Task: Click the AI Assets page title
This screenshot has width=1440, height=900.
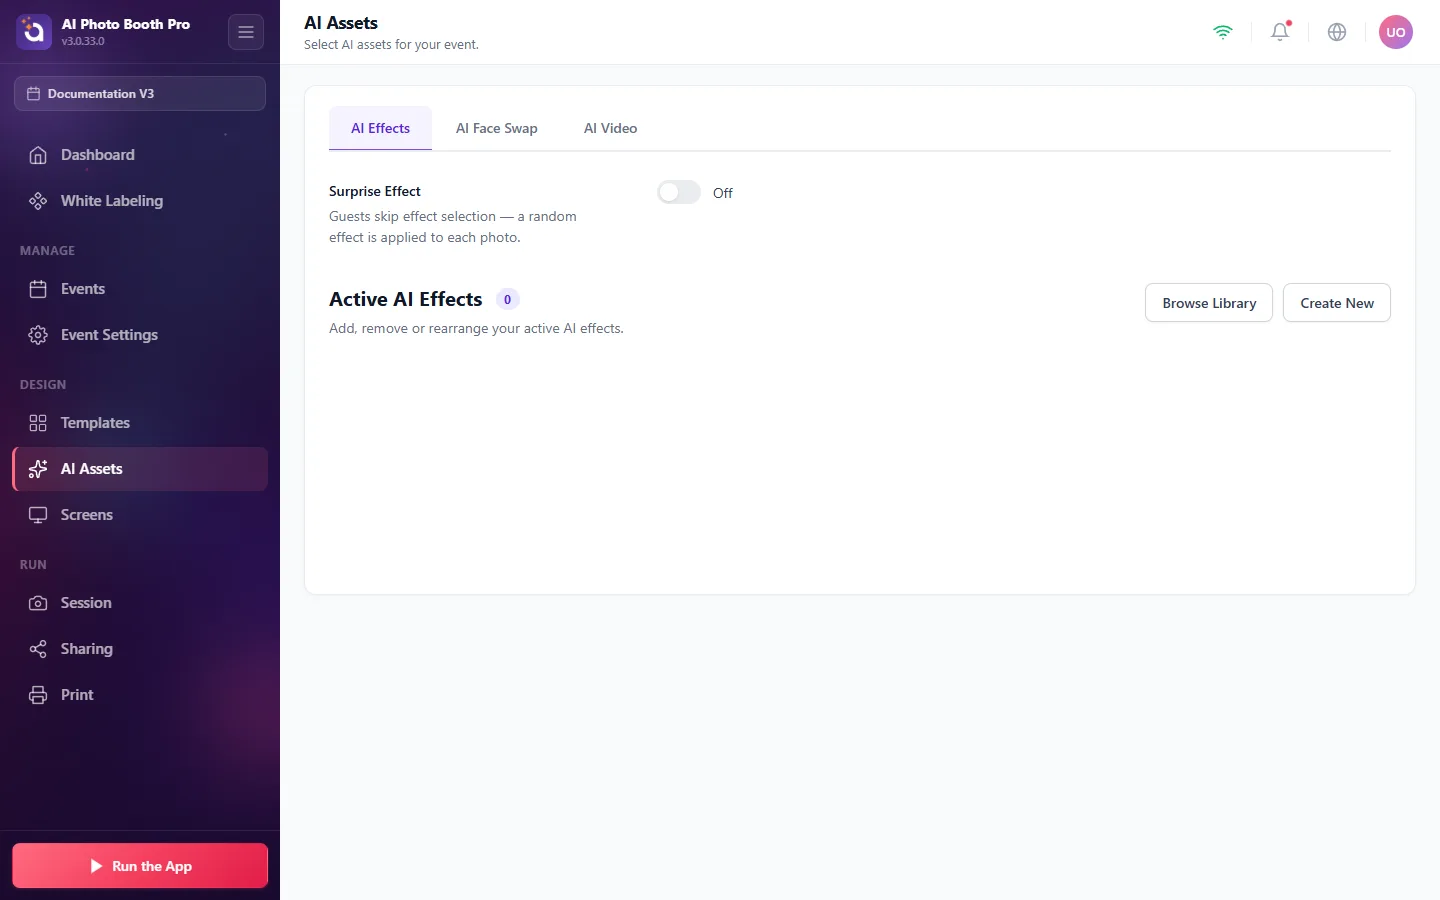Action: 341,23
